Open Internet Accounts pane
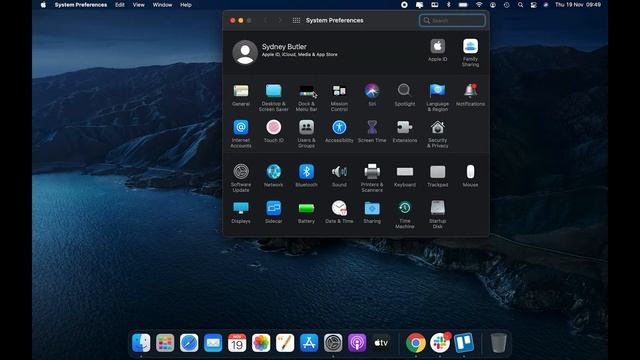Viewport: 640px width, 360px height. pos(241,133)
